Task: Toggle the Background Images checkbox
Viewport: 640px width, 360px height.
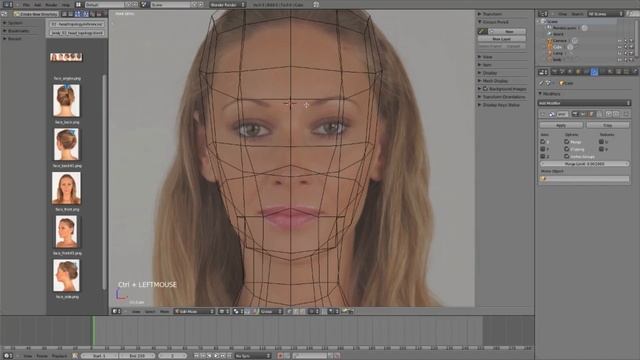Action: click(485, 89)
